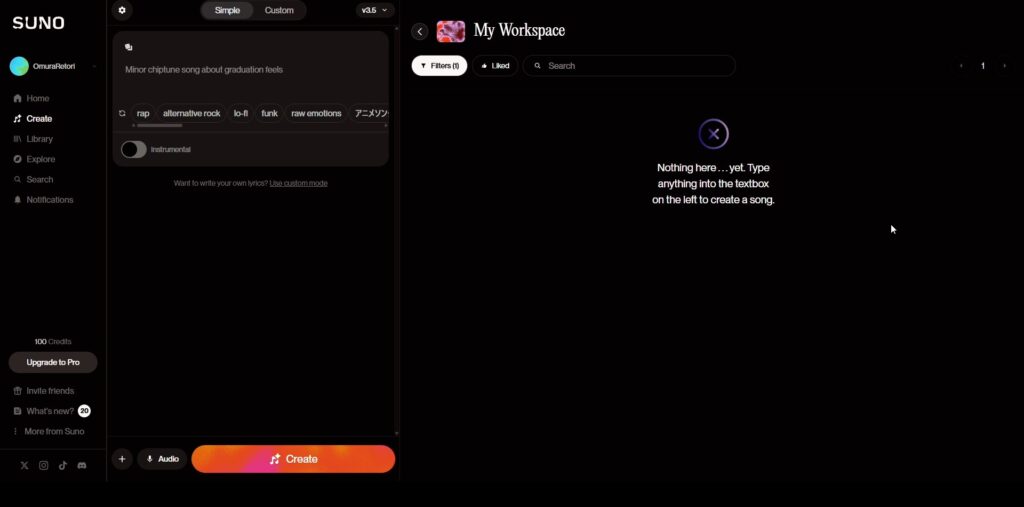
Task: Toggle the Liked filter button
Action: (x=495, y=66)
